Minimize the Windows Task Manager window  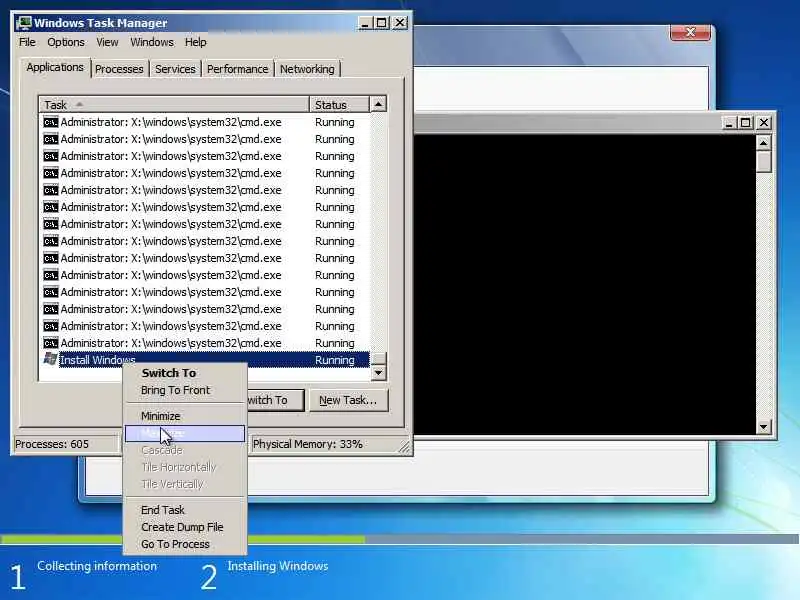tap(365, 23)
